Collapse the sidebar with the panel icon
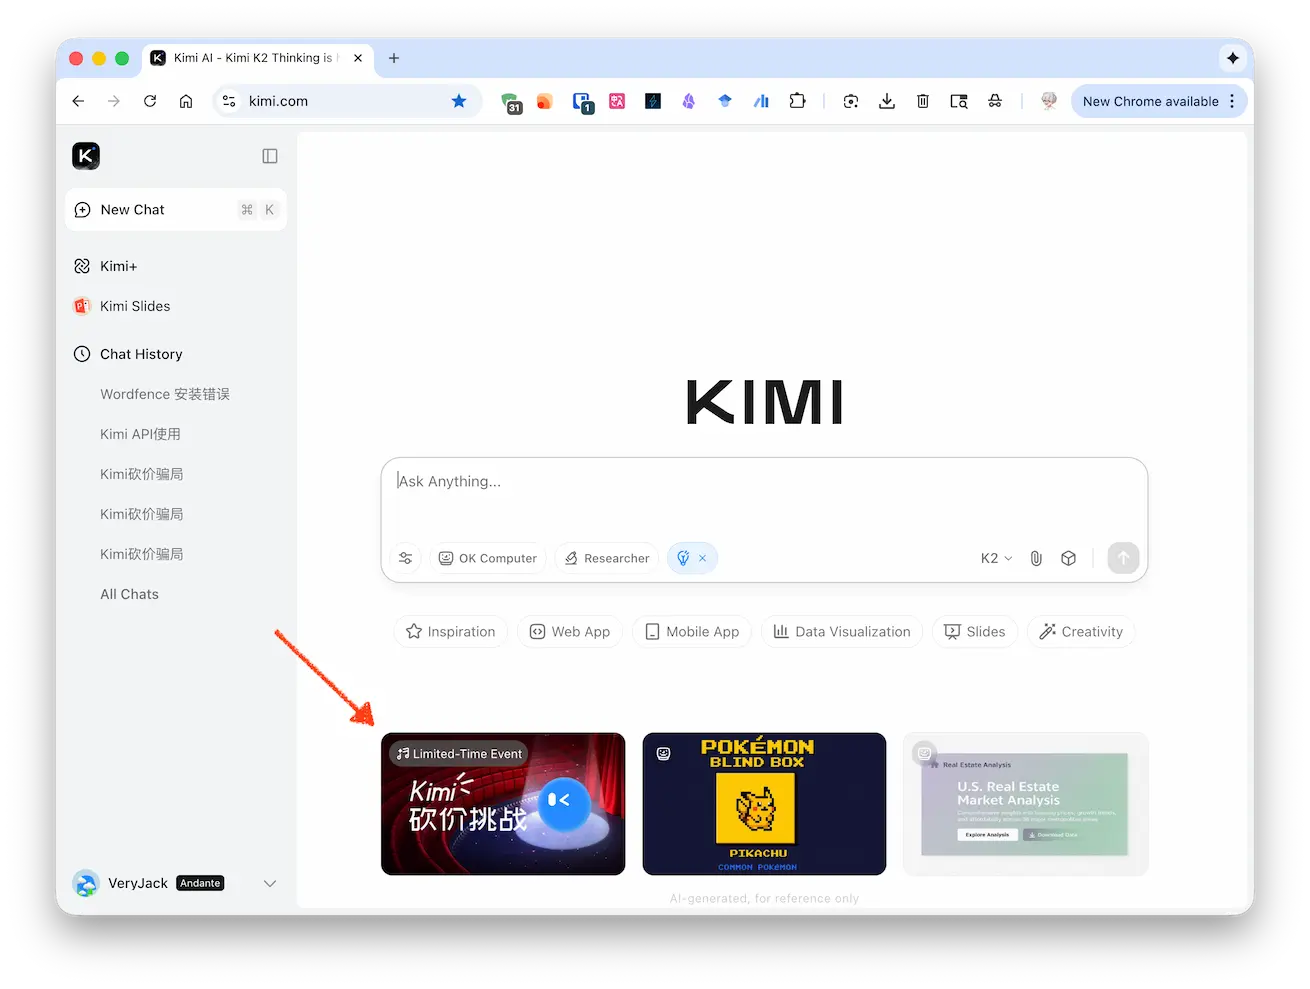 click(270, 156)
